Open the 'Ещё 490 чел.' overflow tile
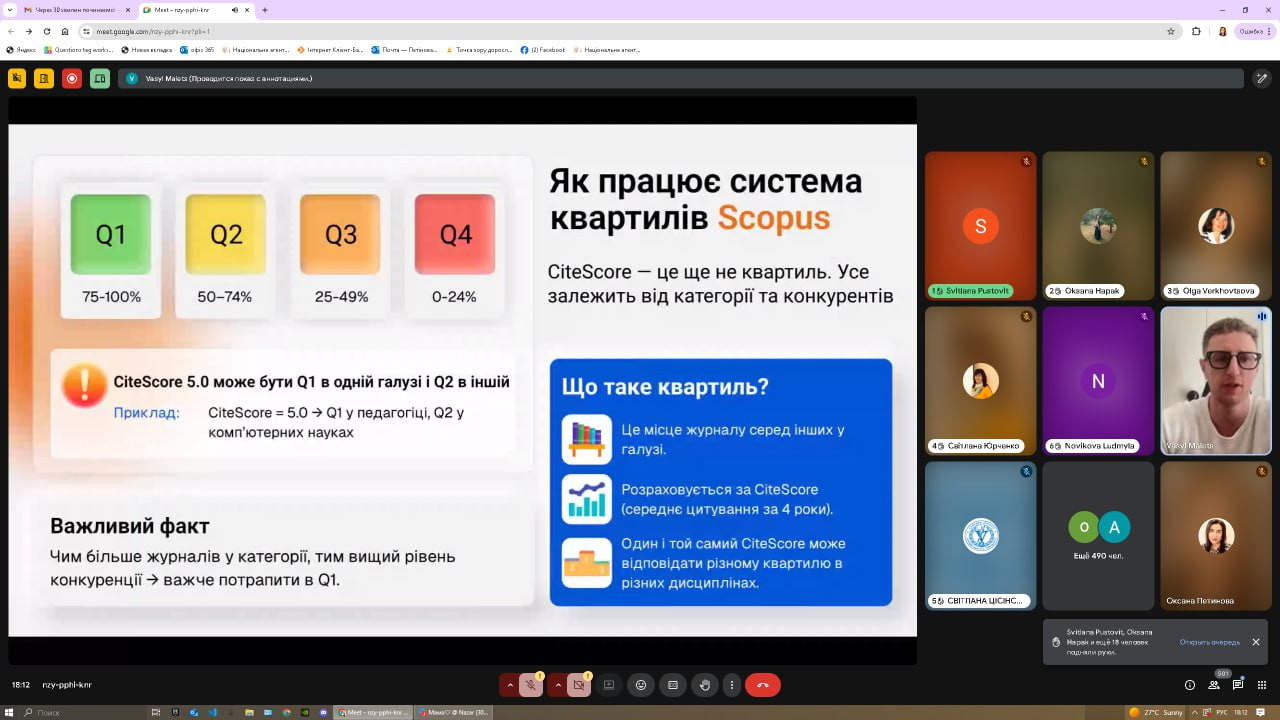Viewport: 1280px width, 720px height. point(1098,536)
